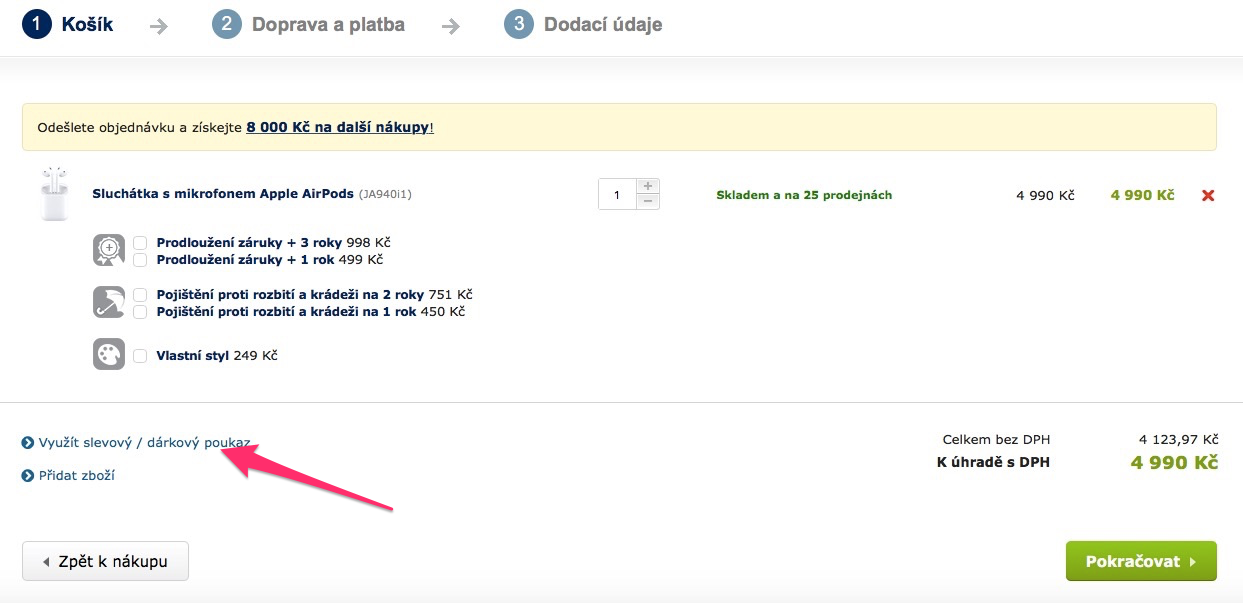The image size is (1243, 603).
Task: Select the Košík step
Action: [86, 24]
